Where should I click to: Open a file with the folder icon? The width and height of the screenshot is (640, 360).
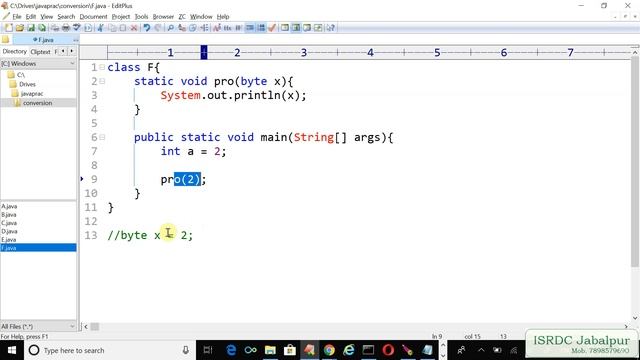pos(20,28)
